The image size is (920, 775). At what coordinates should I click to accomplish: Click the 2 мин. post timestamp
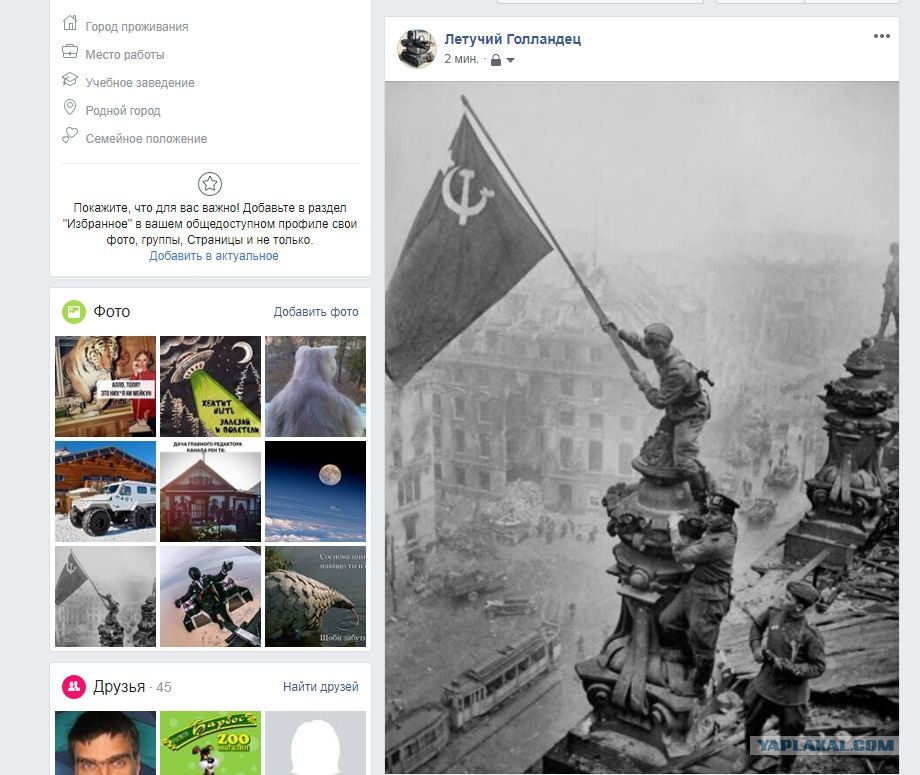(x=461, y=59)
